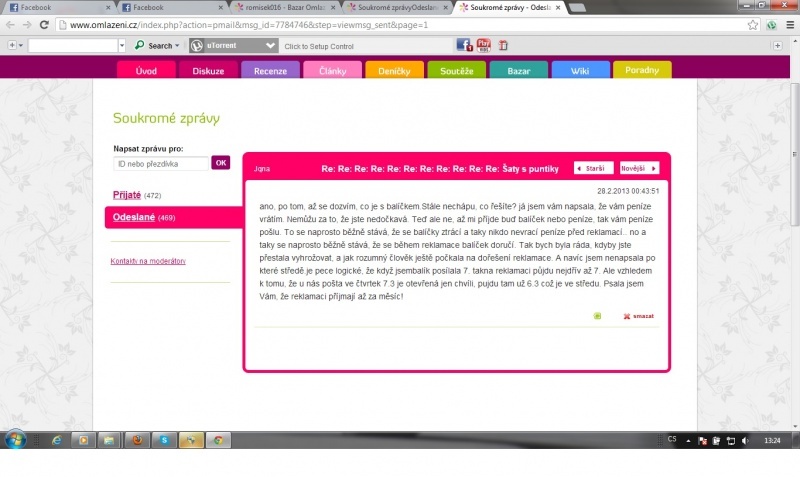Click the green reply icon below the message

tap(598, 316)
